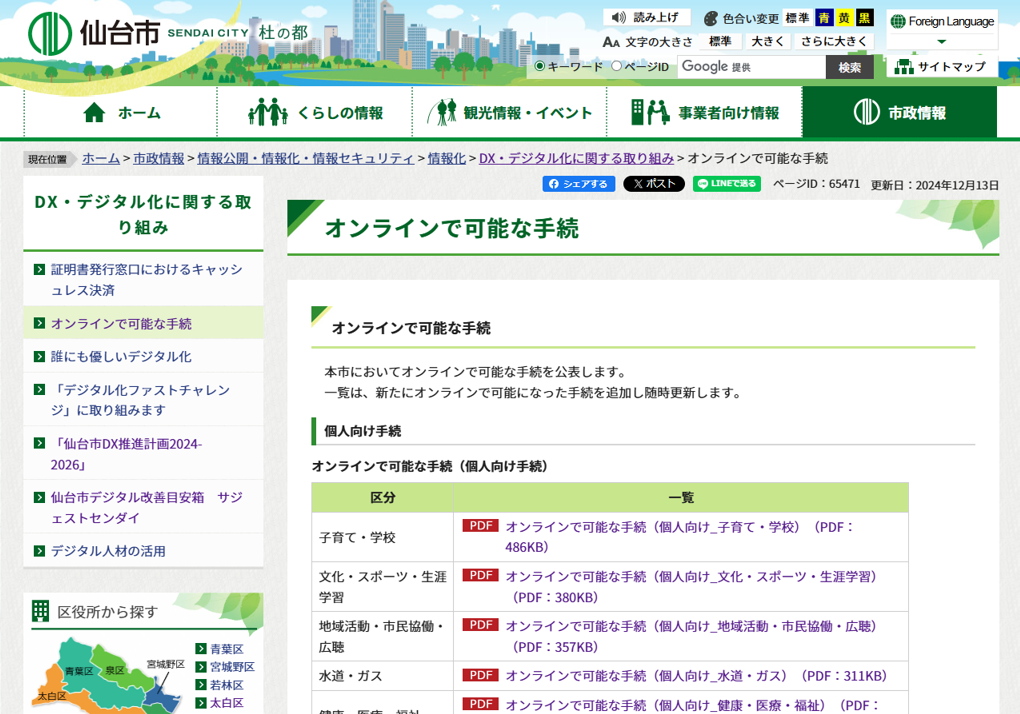
Task: Open 誰にも優しいデジタル化 sidebar item
Action: (x=121, y=356)
